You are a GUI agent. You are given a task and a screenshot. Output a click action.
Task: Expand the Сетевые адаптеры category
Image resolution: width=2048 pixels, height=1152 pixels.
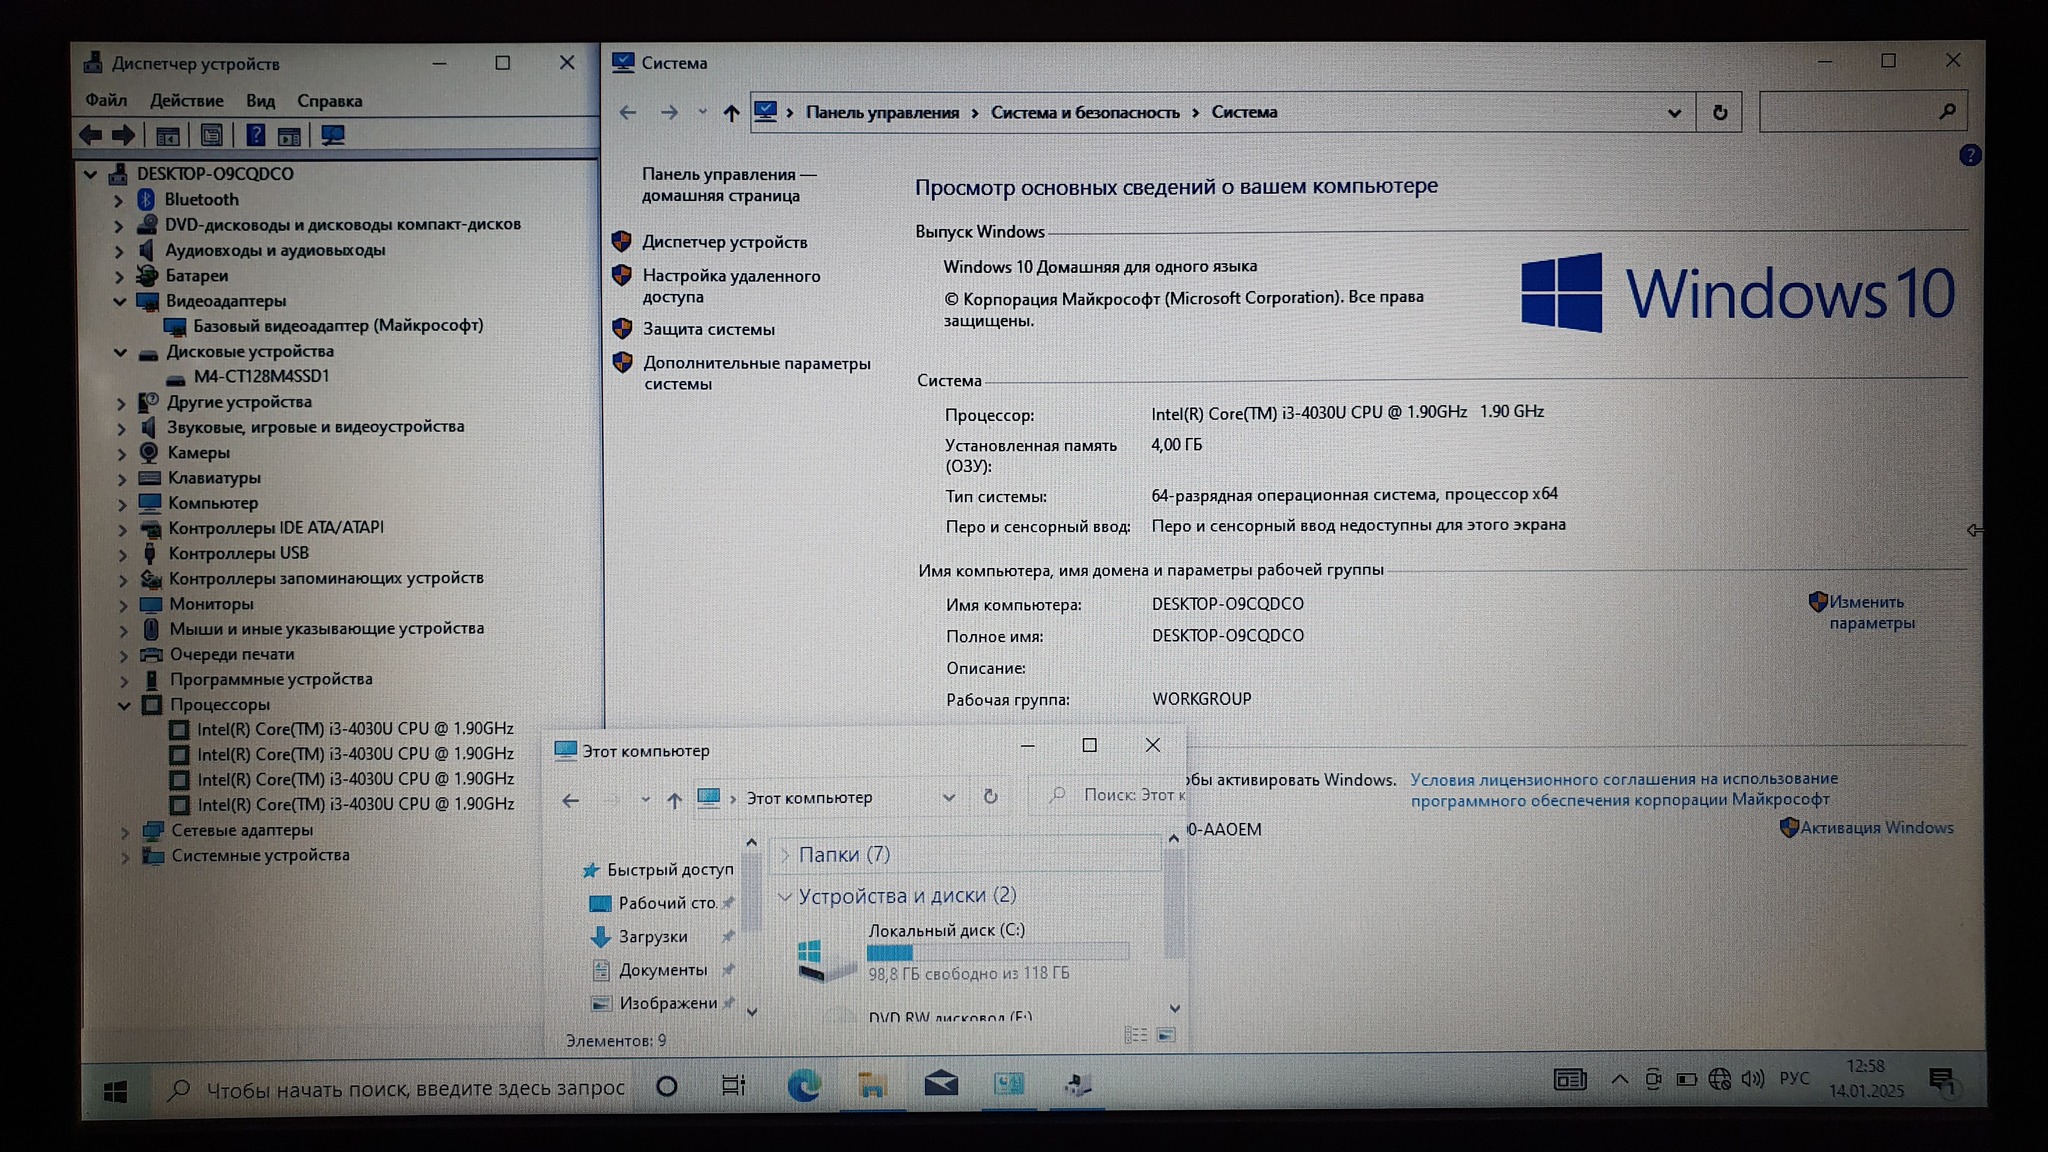click(125, 831)
